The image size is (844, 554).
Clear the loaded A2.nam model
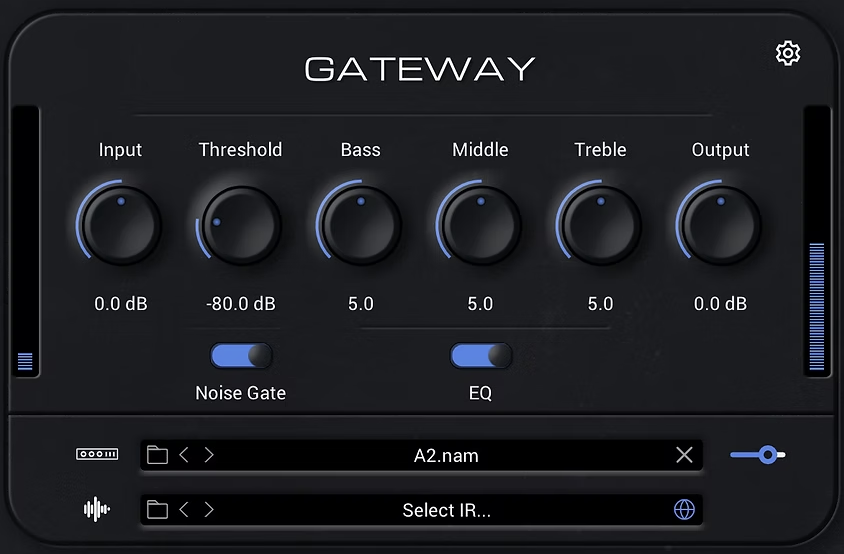(684, 455)
